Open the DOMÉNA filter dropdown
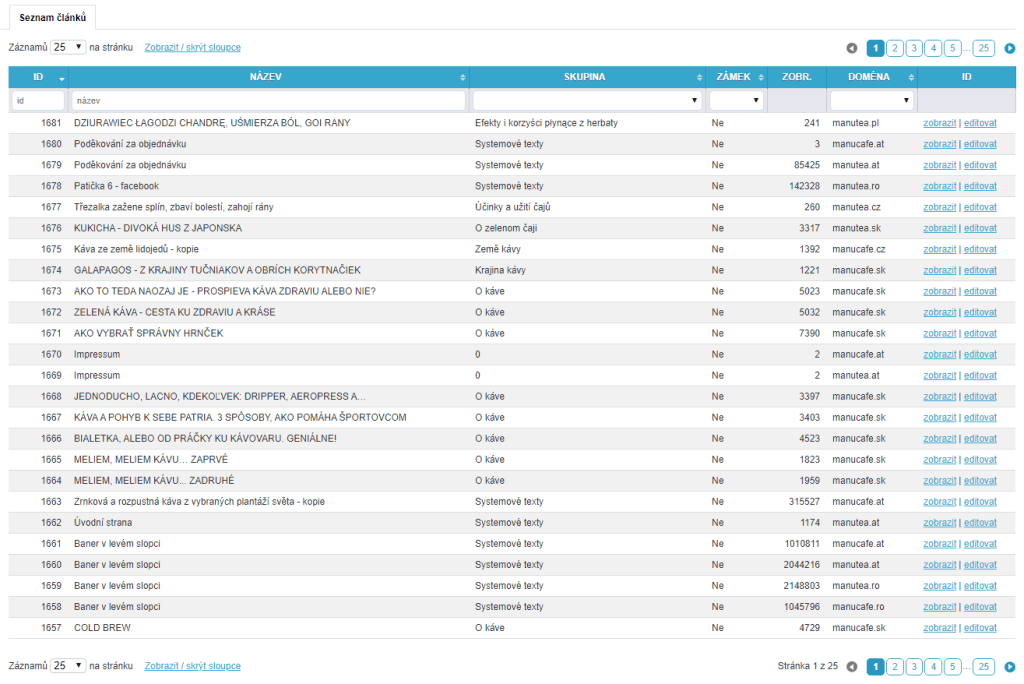 [871, 101]
